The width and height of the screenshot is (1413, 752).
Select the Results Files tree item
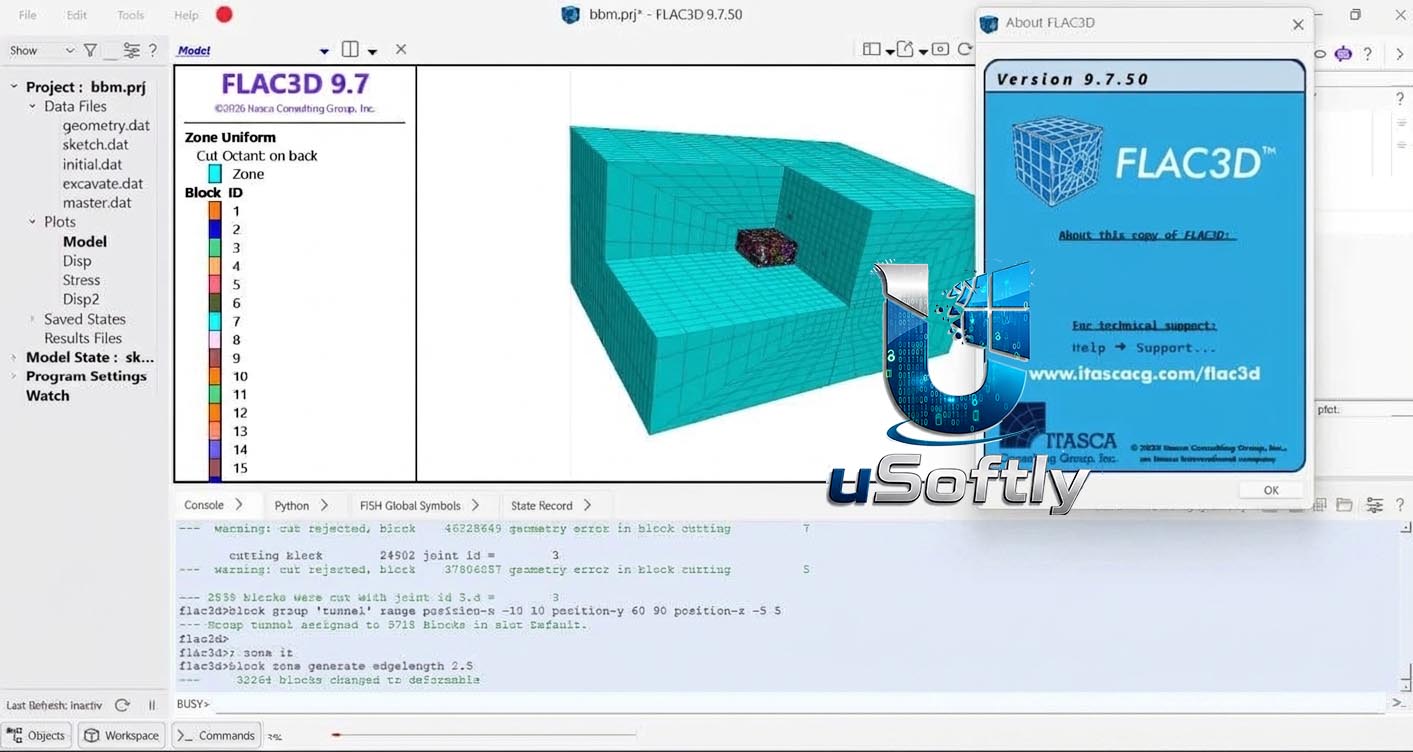click(83, 338)
